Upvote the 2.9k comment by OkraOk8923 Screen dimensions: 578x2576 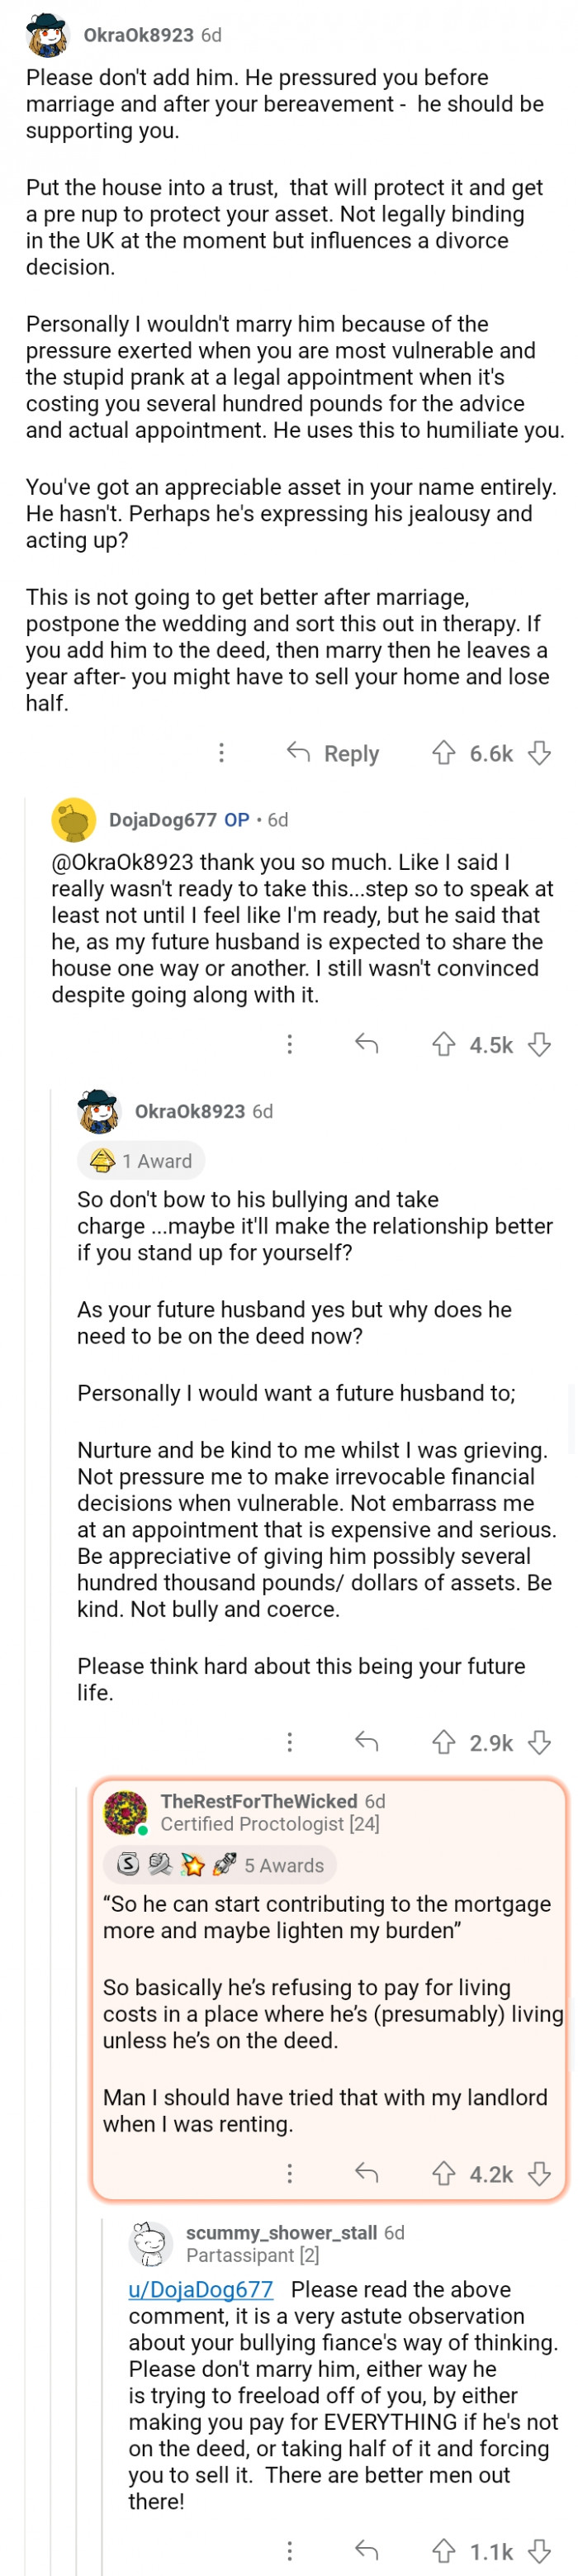click(443, 1743)
